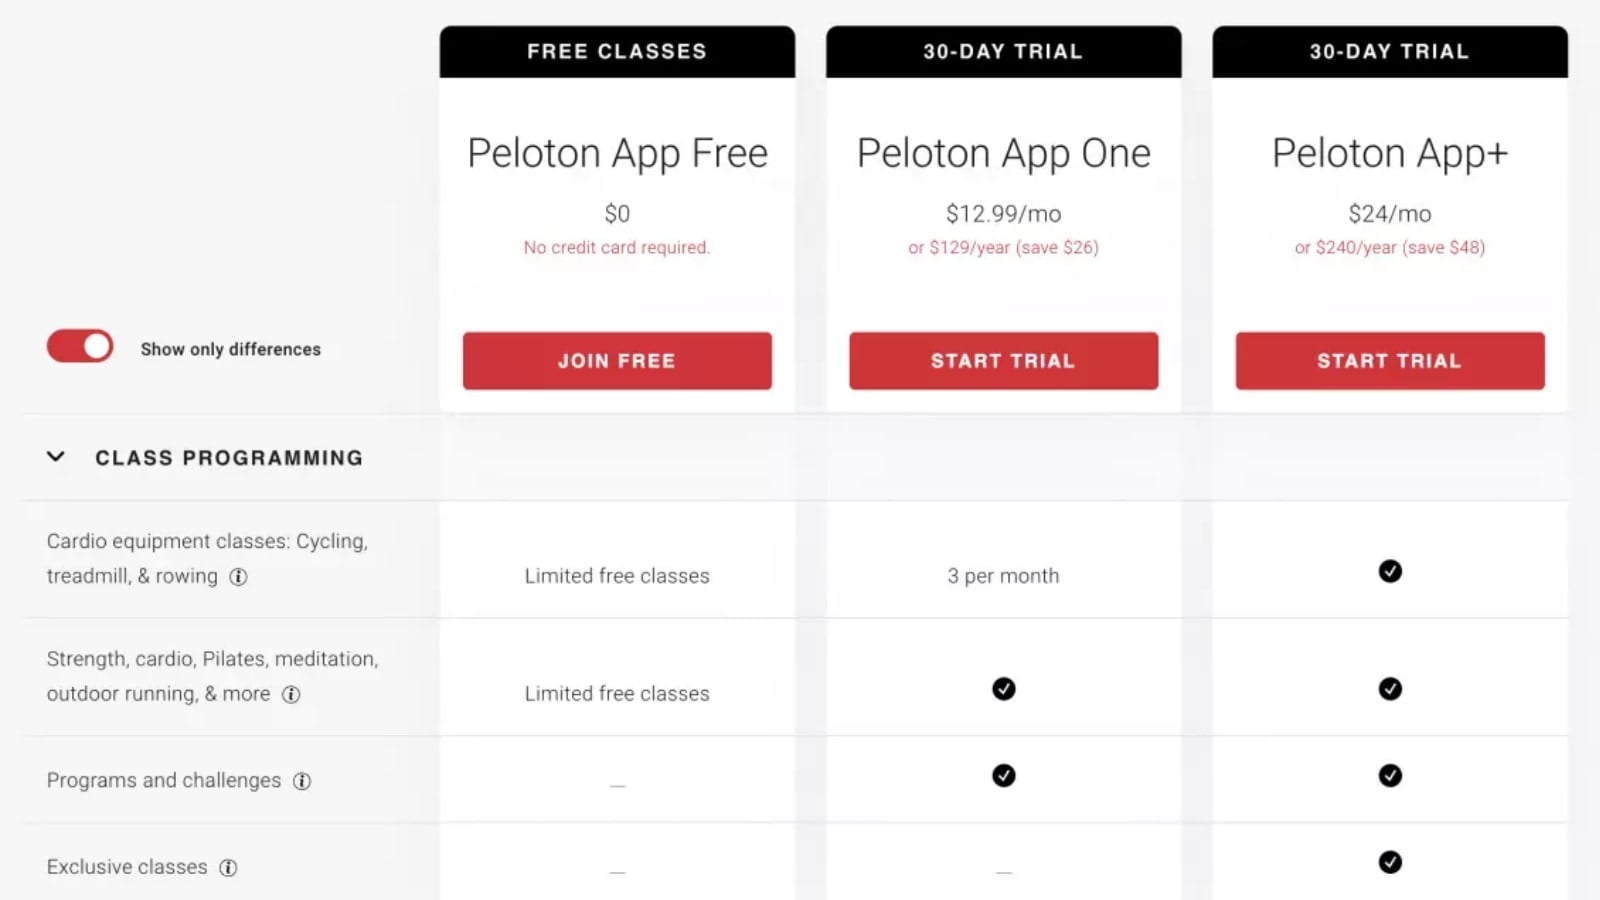
Task: Click the $240/year savings text
Action: (x=1389, y=248)
